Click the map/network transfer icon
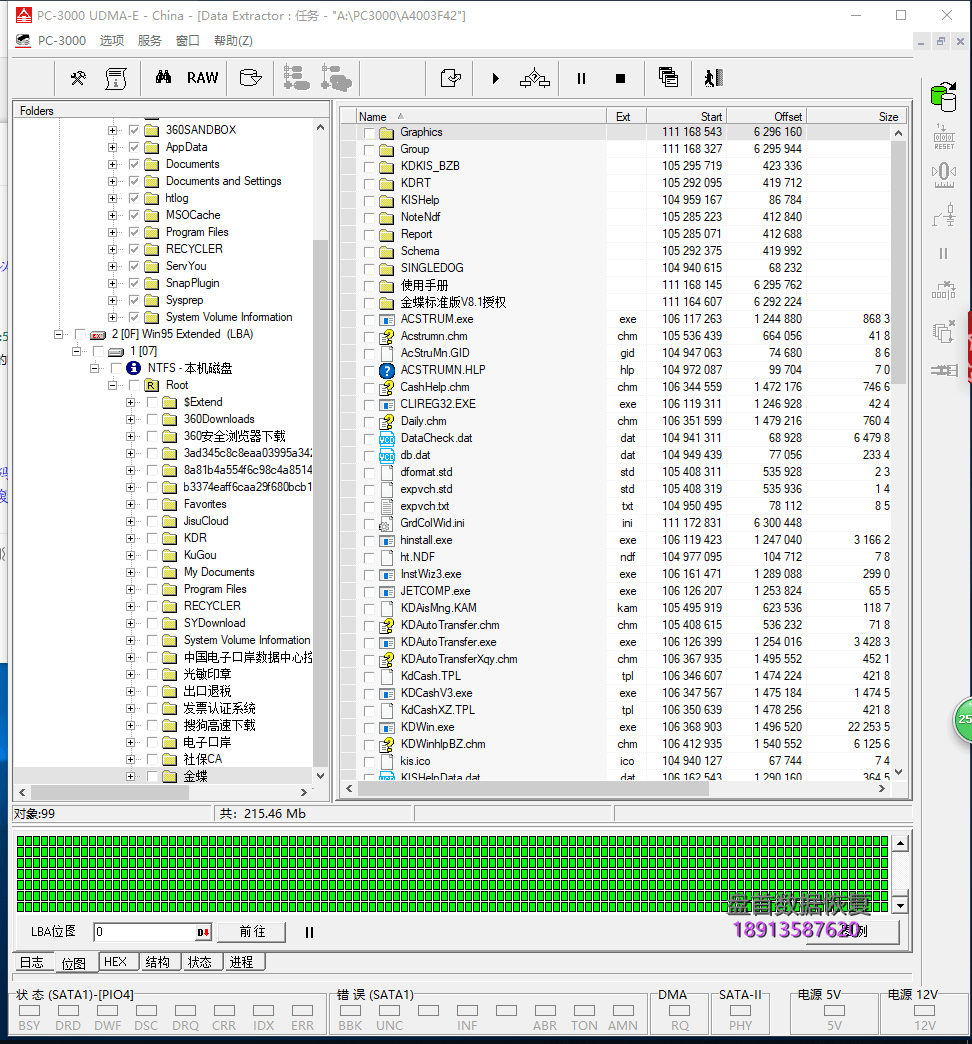Screen dimensions: 972x1044 pos(535,79)
